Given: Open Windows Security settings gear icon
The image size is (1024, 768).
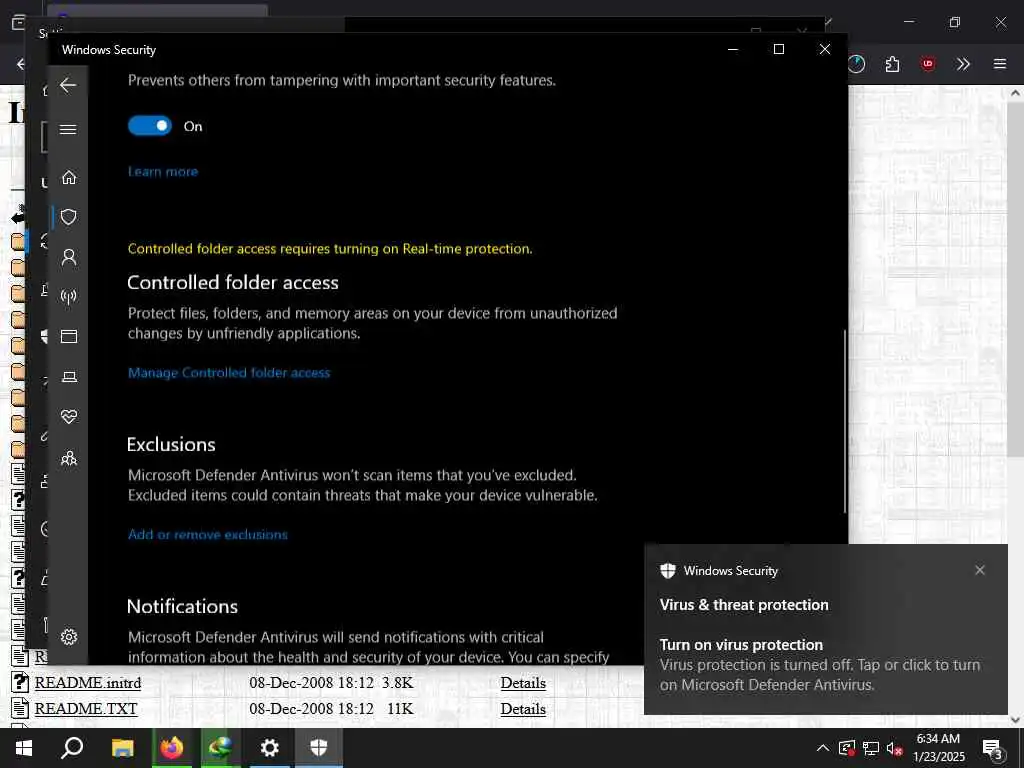Looking at the screenshot, I should (x=69, y=637).
